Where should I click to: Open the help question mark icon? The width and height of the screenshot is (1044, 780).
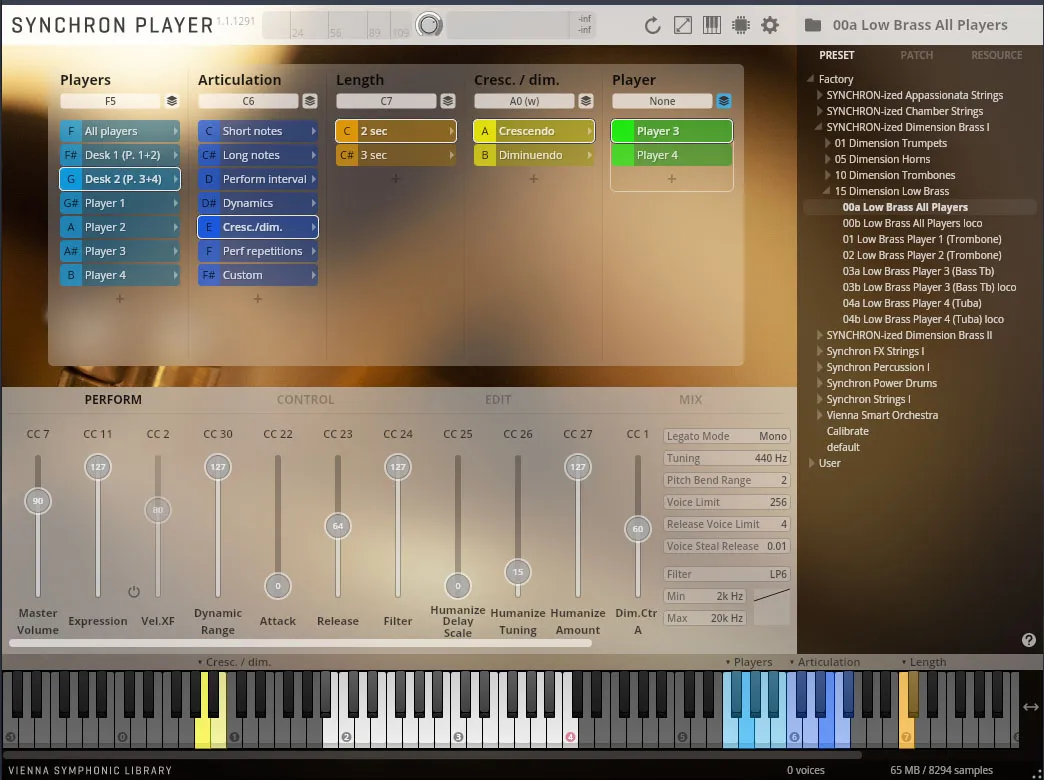coord(1029,640)
